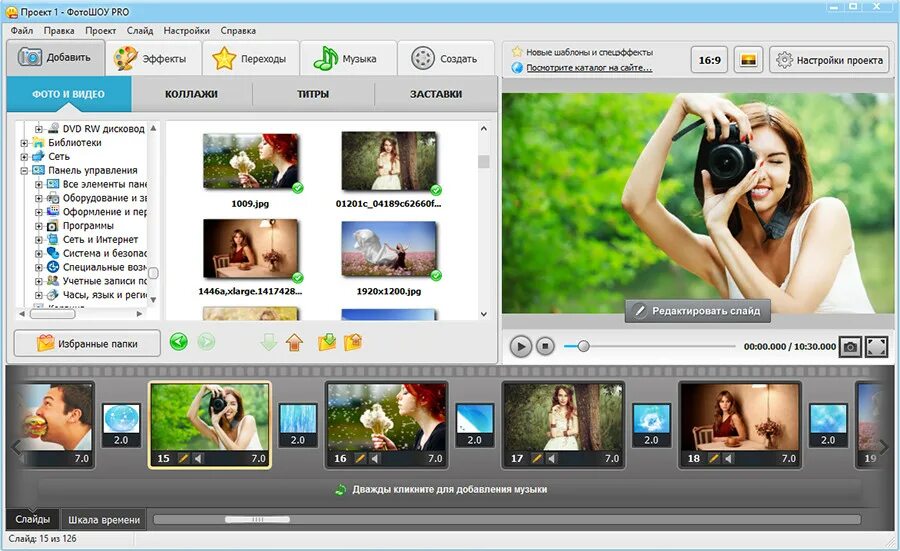Click the sound icon on slide 15
The image size is (900, 551).
coord(197,459)
